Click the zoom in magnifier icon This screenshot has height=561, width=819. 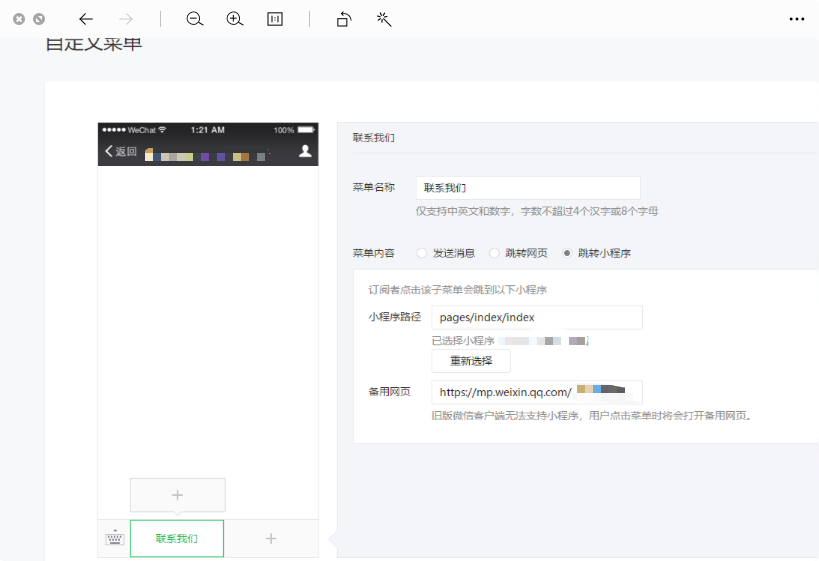pyautogui.click(x=235, y=19)
